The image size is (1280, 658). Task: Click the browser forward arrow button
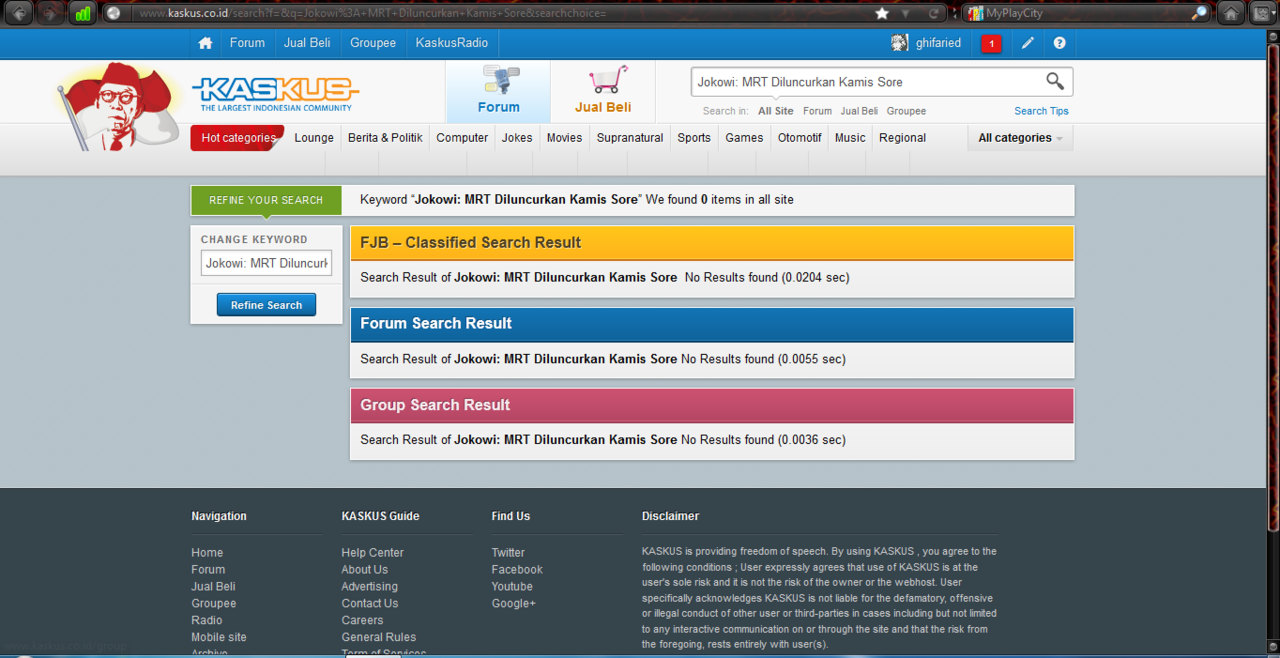point(49,13)
